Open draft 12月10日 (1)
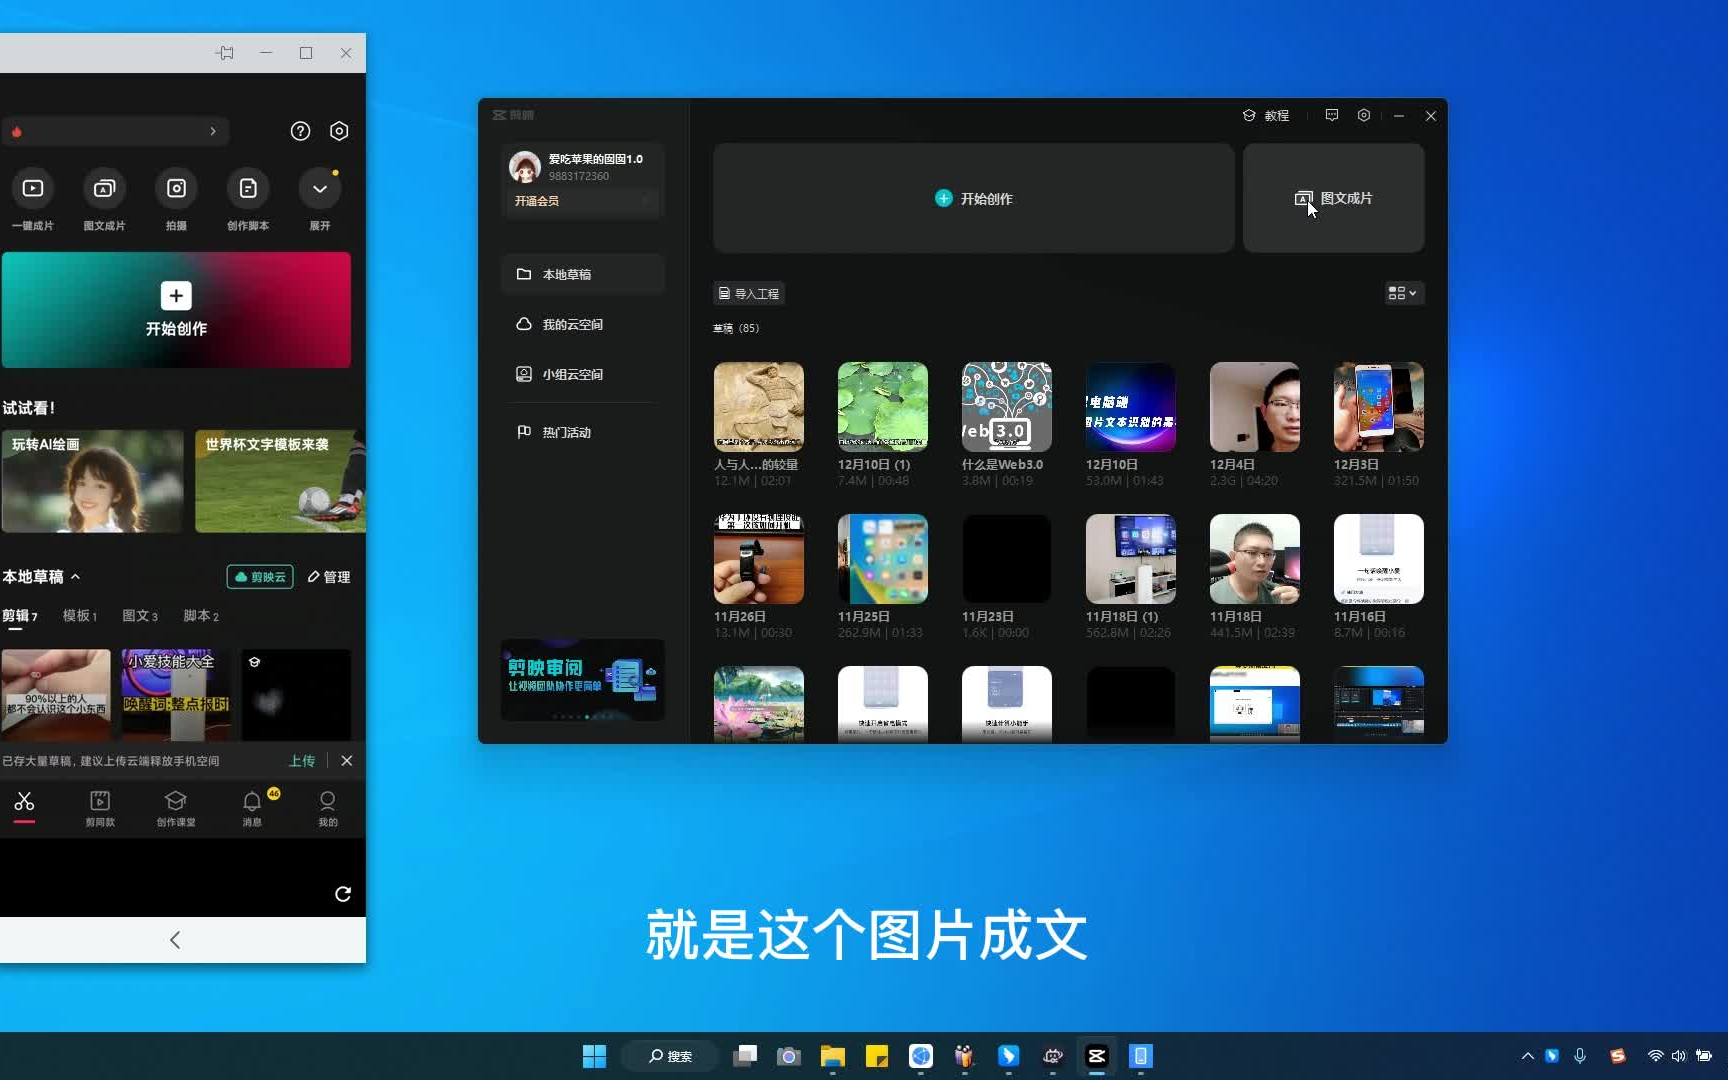Image resolution: width=1728 pixels, height=1080 pixels. pyautogui.click(x=883, y=407)
